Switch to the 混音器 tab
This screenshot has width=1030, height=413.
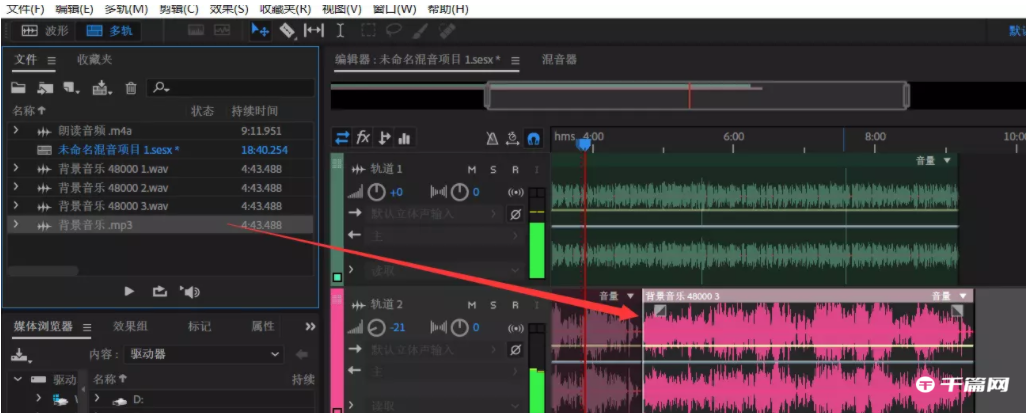[x=559, y=60]
